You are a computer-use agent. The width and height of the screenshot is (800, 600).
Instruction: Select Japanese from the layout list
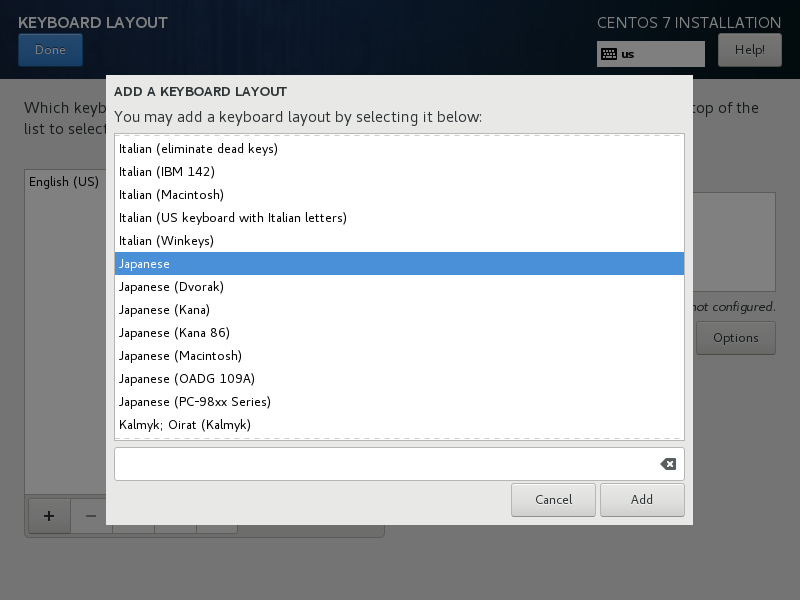tap(399, 264)
